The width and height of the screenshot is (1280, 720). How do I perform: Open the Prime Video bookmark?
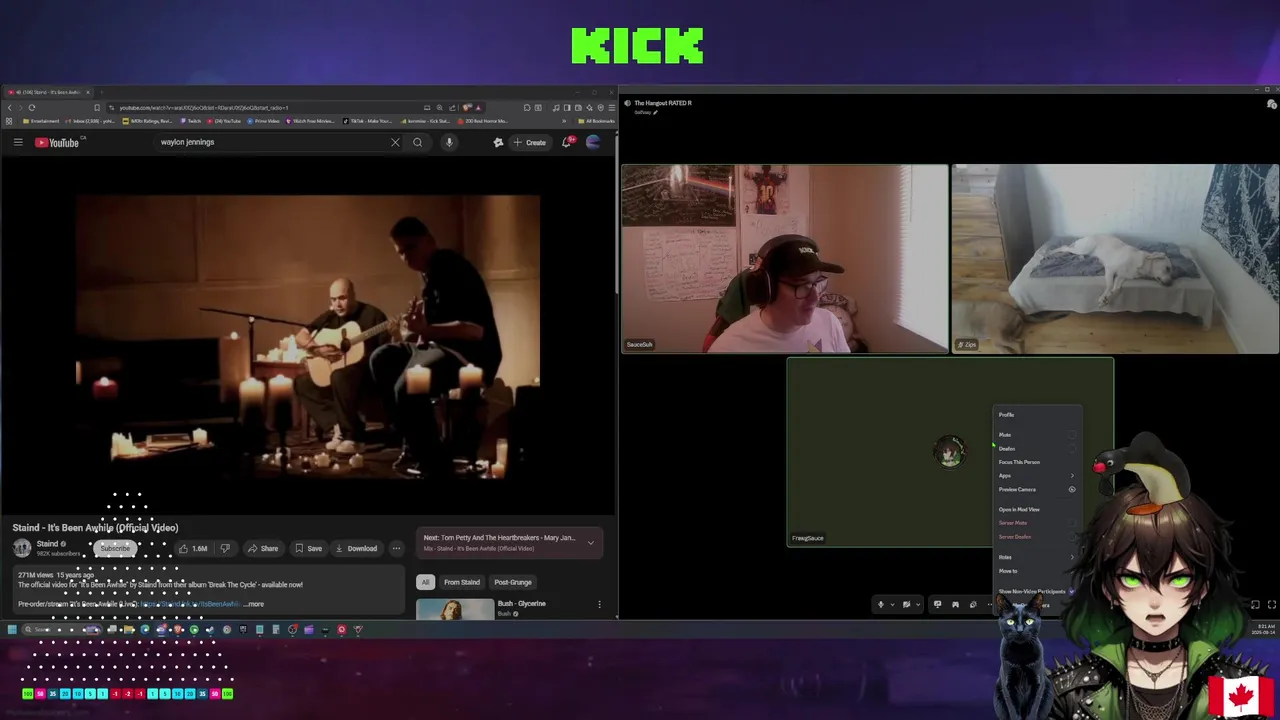pyautogui.click(x=263, y=121)
